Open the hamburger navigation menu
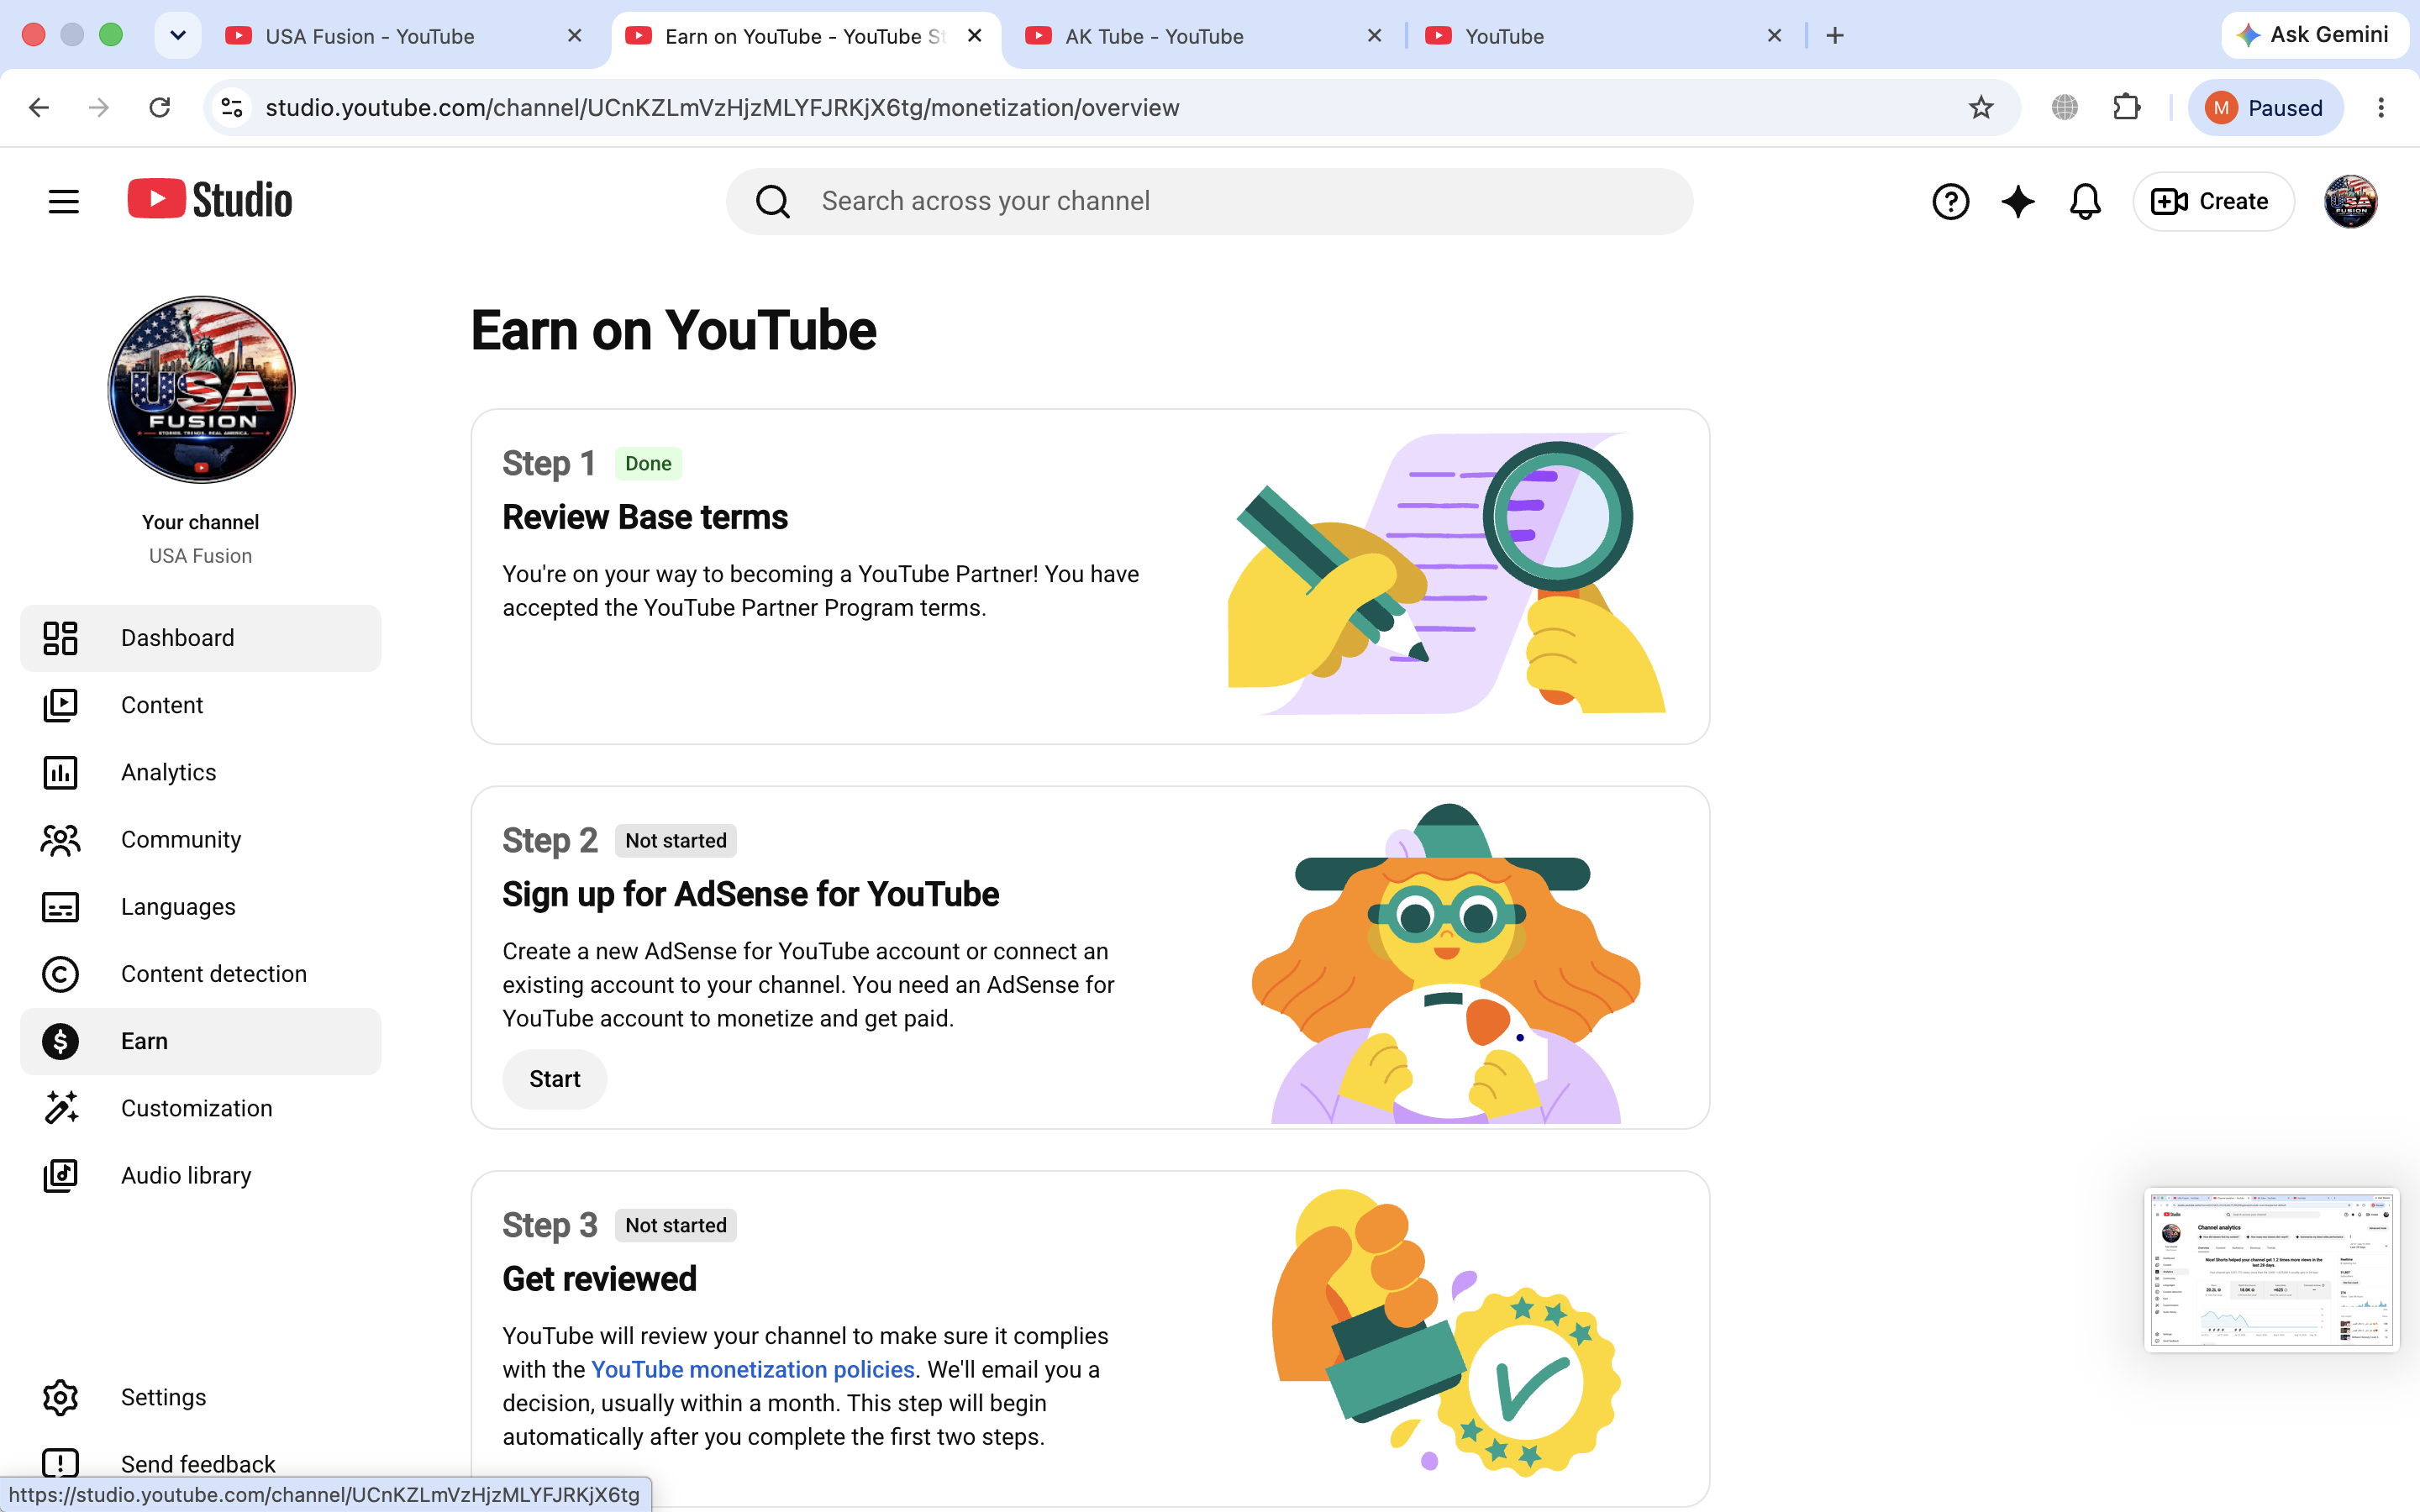This screenshot has height=1512, width=2420. coord(63,201)
